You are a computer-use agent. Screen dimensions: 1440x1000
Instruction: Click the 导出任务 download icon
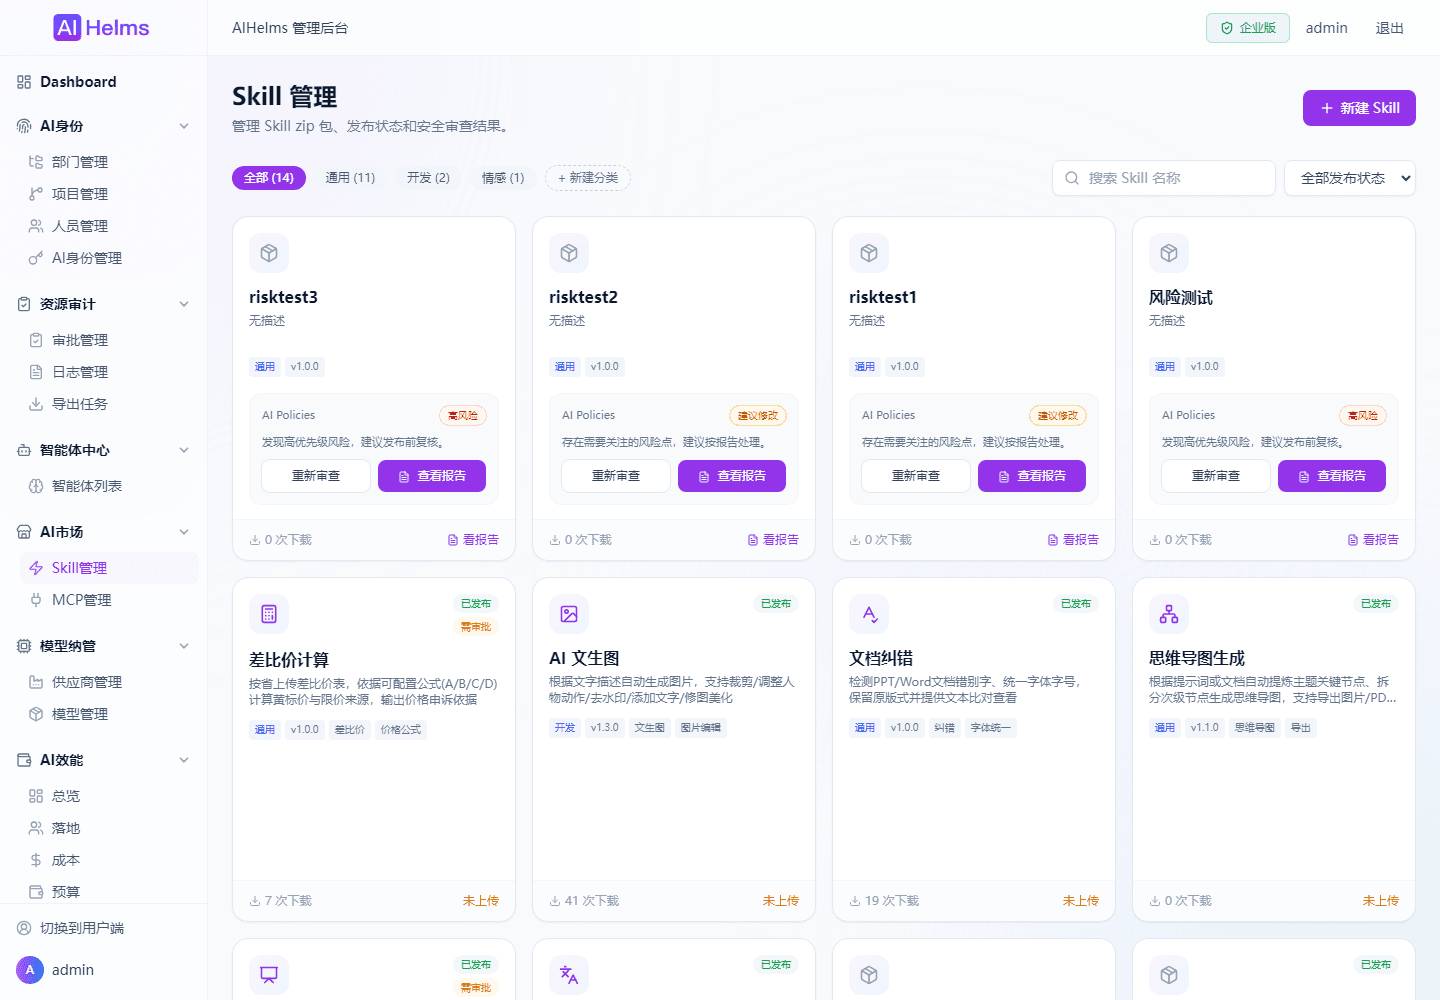[x=36, y=404]
